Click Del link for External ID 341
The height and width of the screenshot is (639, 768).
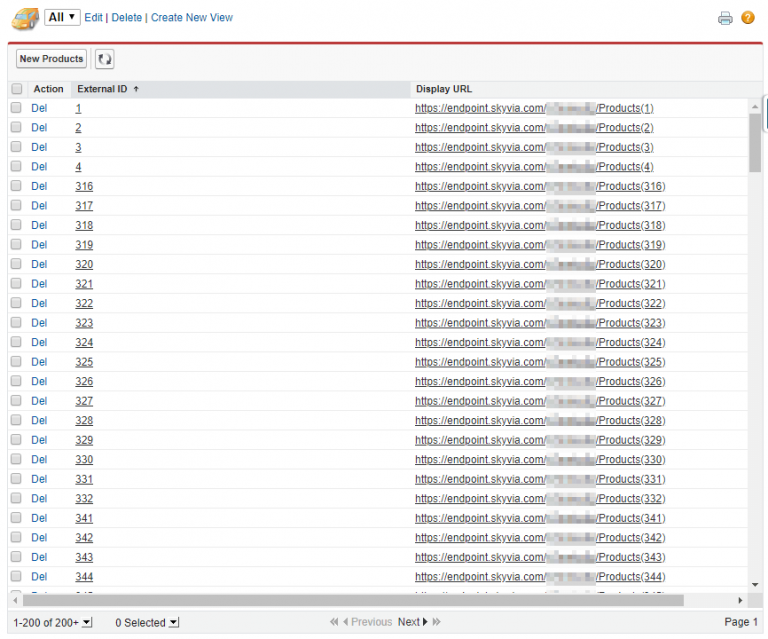coord(39,518)
